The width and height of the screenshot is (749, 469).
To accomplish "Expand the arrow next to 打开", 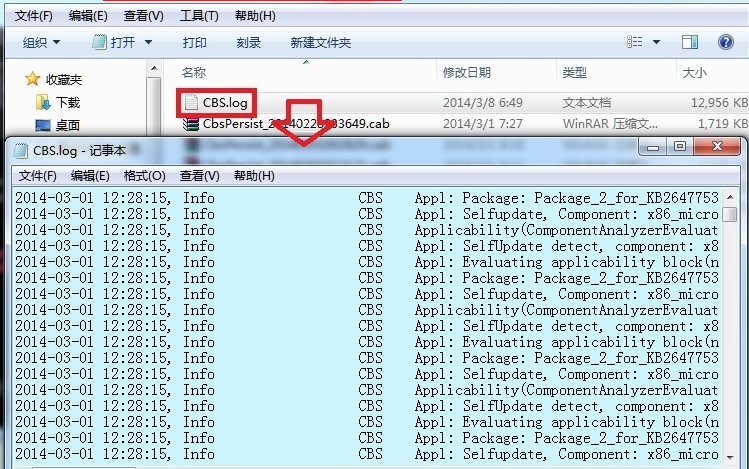I will tap(149, 42).
